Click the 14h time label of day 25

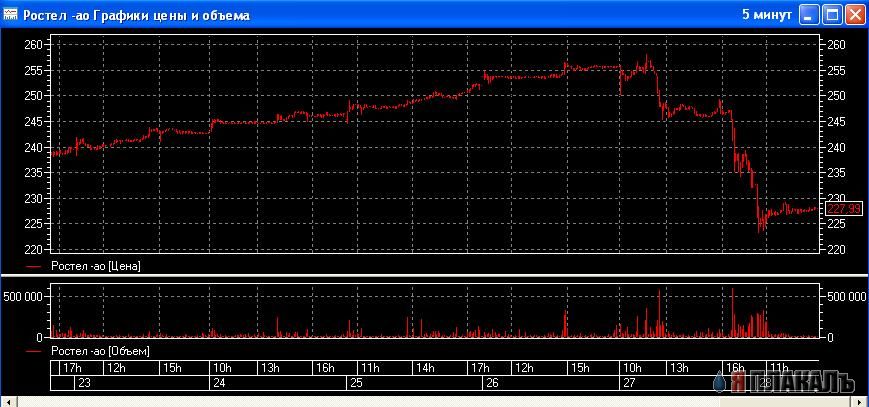click(425, 368)
